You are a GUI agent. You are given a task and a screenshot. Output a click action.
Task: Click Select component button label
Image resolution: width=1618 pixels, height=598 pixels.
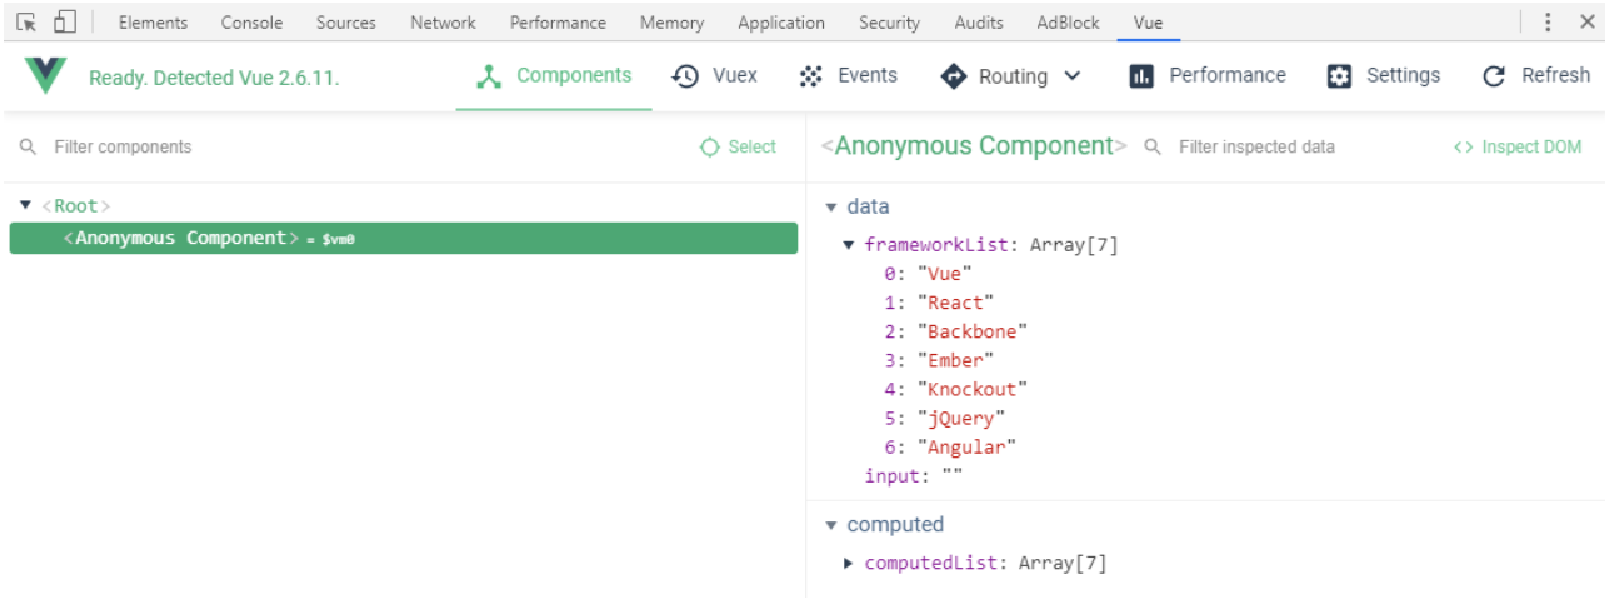click(x=752, y=147)
